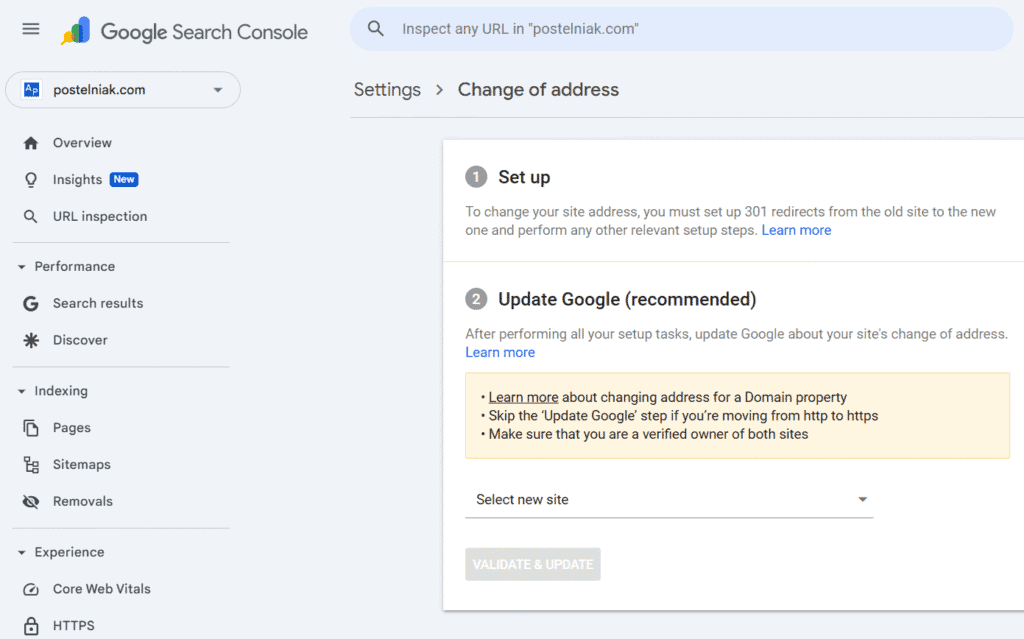The height and width of the screenshot is (639, 1024).
Task: Open Overview via home icon
Action: point(31,143)
